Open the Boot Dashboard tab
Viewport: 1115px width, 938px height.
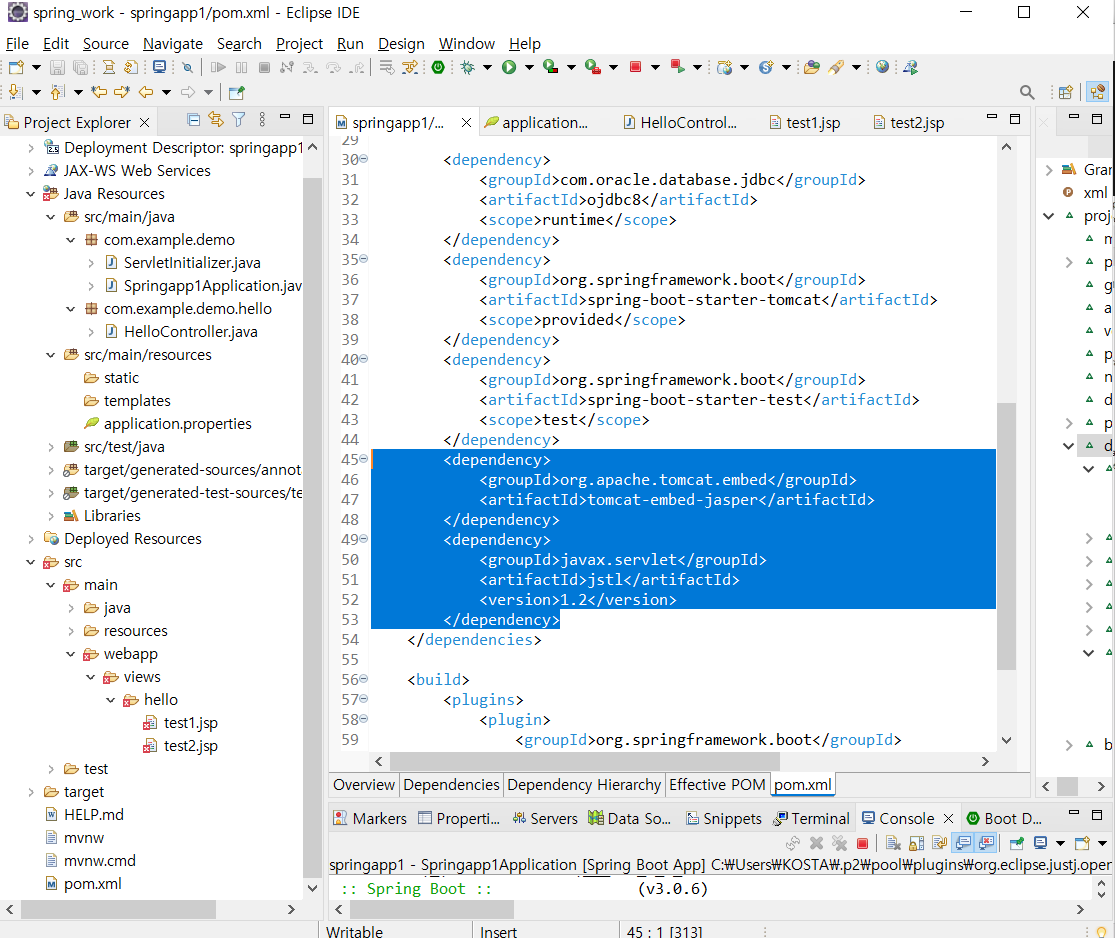[x=1003, y=819]
